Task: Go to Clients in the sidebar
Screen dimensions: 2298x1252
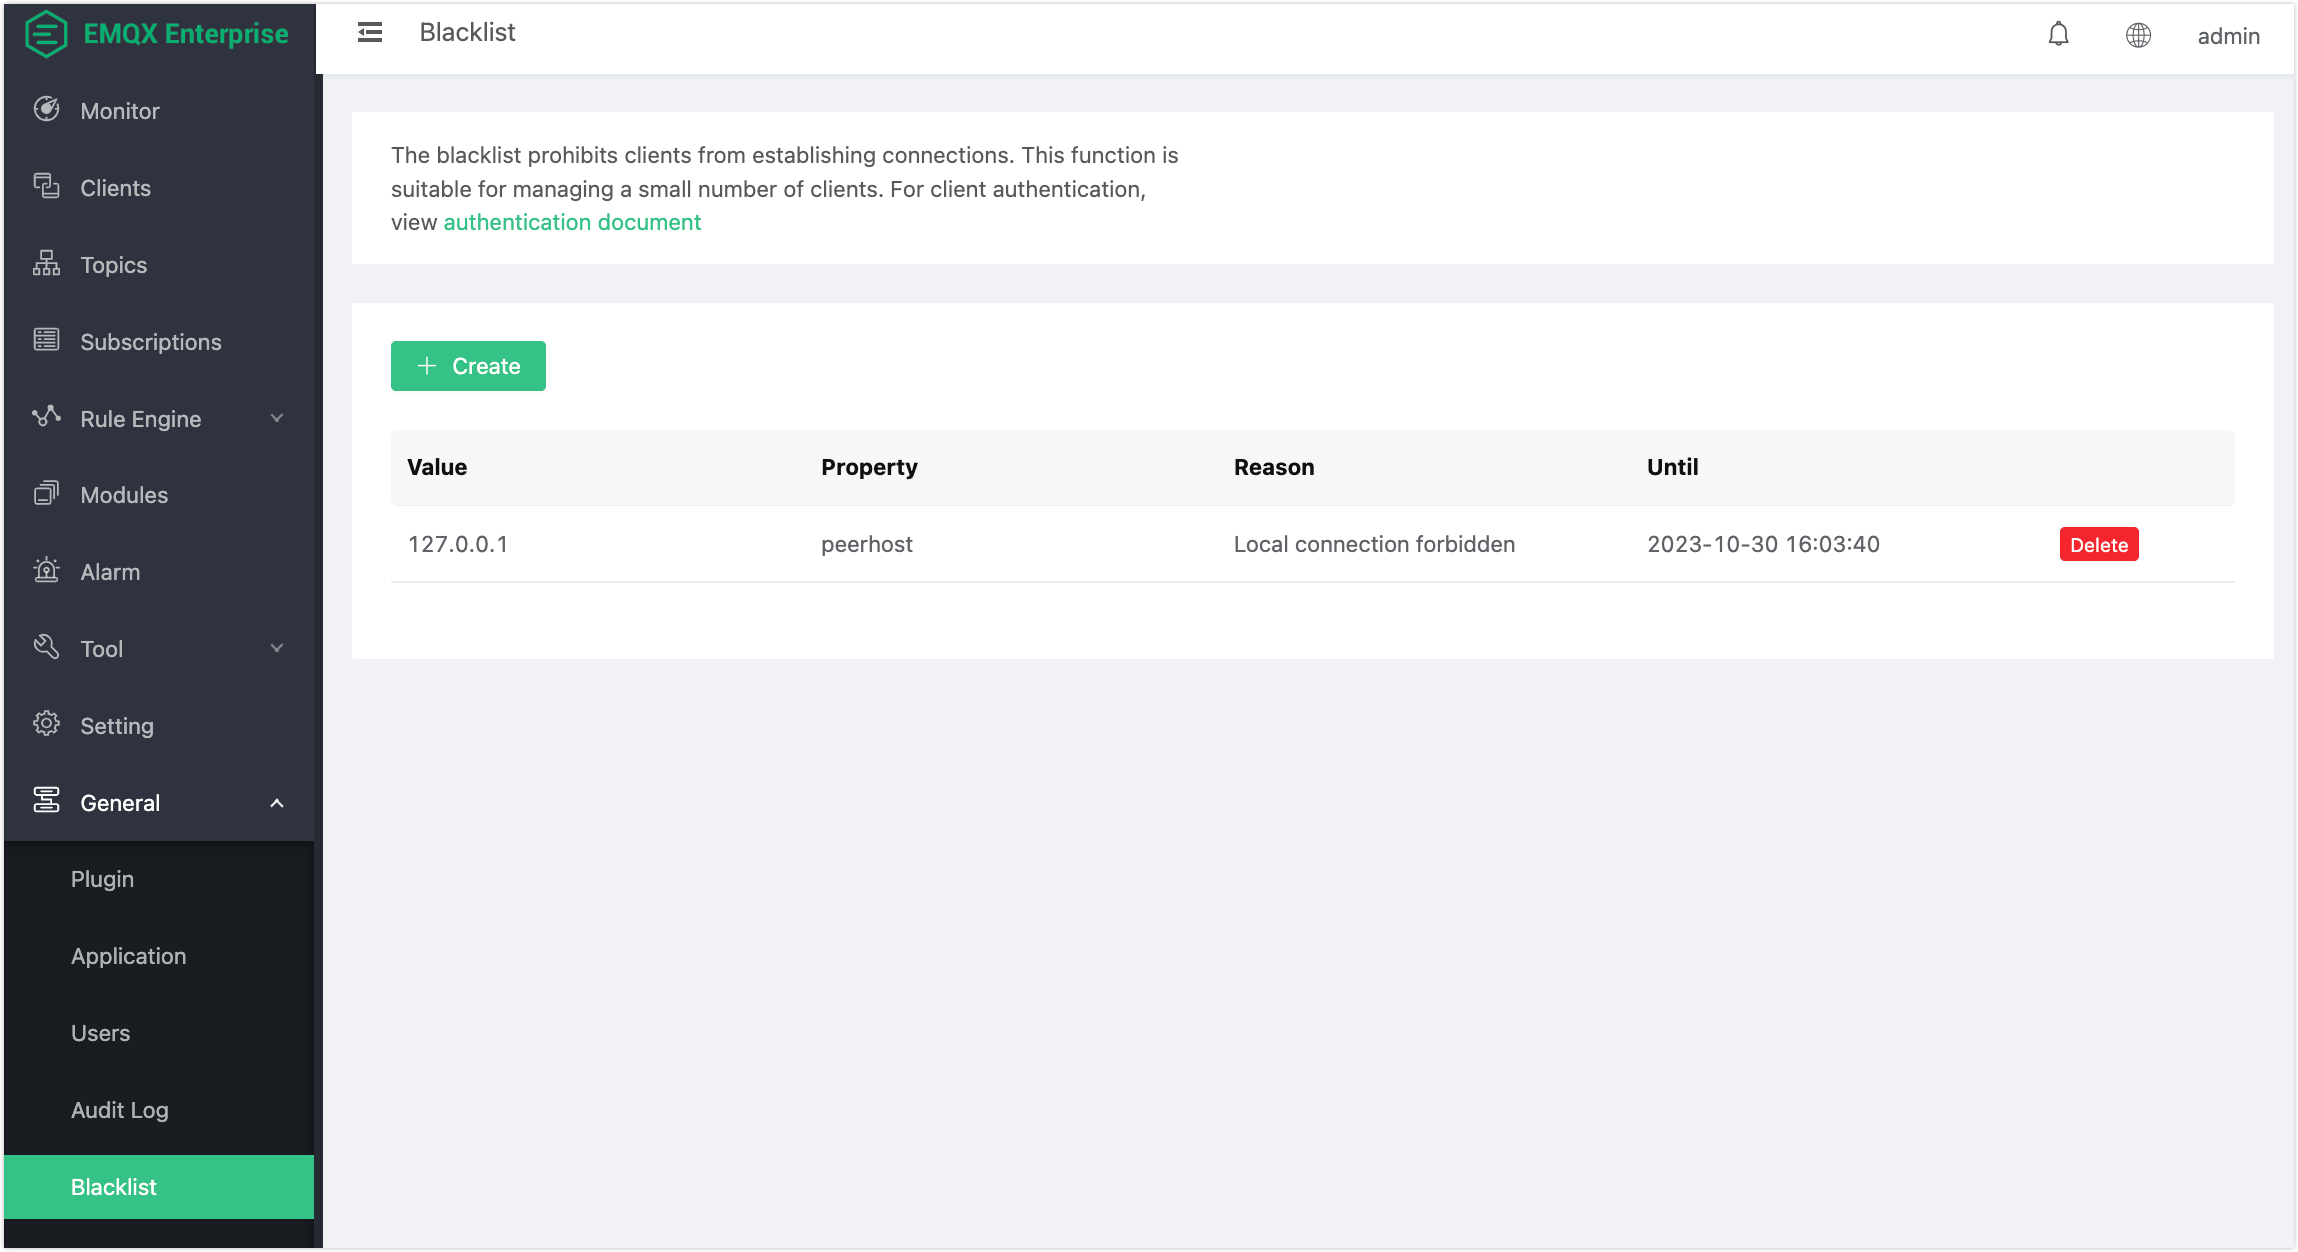Action: pyautogui.click(x=115, y=188)
